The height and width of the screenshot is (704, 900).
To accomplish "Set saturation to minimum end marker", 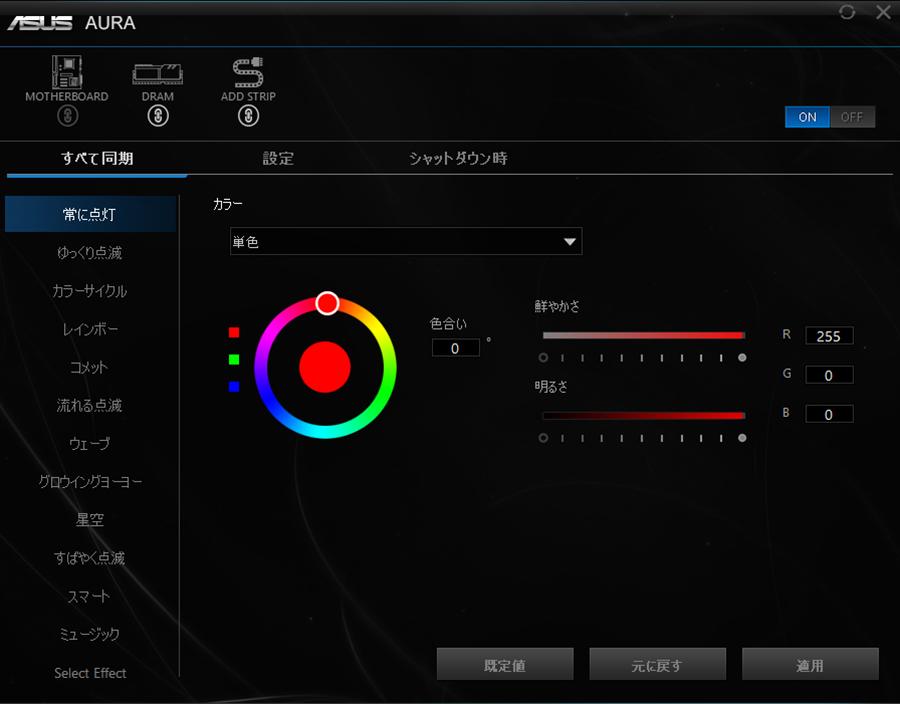I will 543,357.
